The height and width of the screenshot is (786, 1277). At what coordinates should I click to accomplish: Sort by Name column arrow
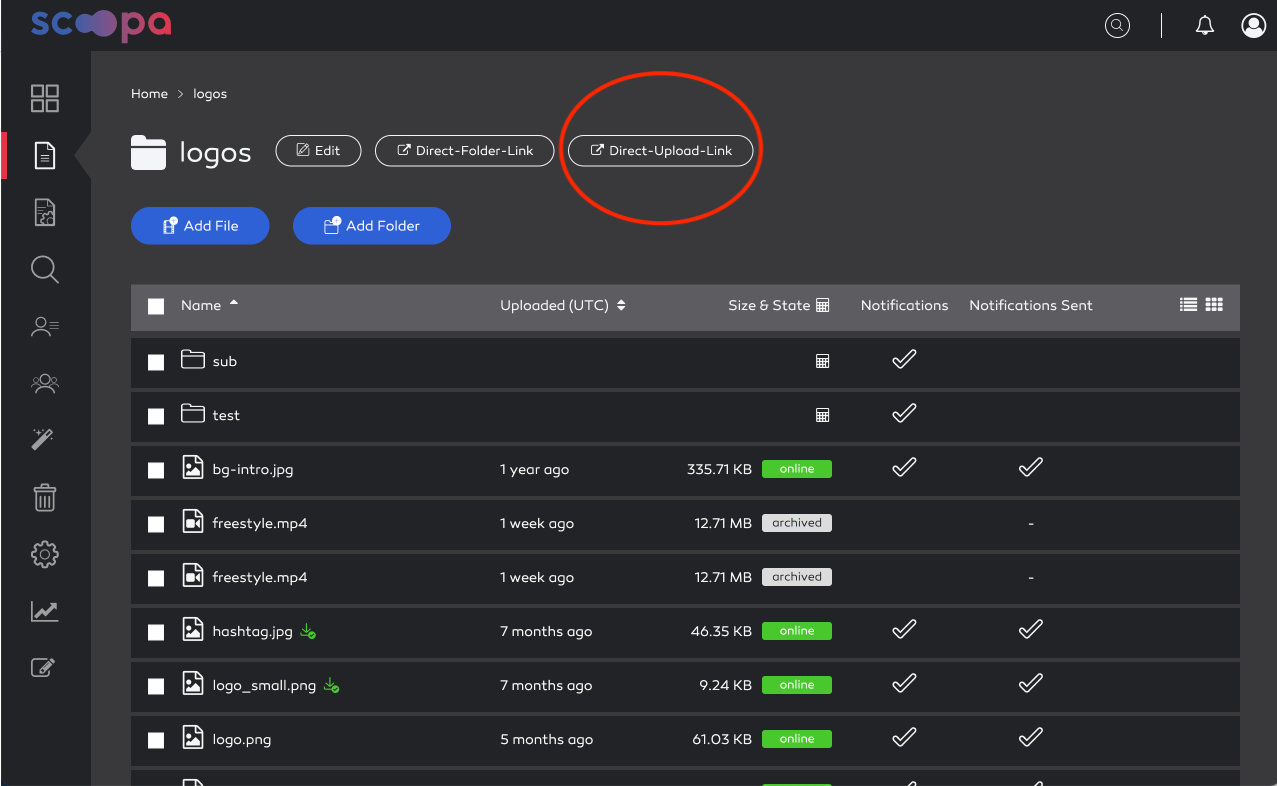click(234, 303)
